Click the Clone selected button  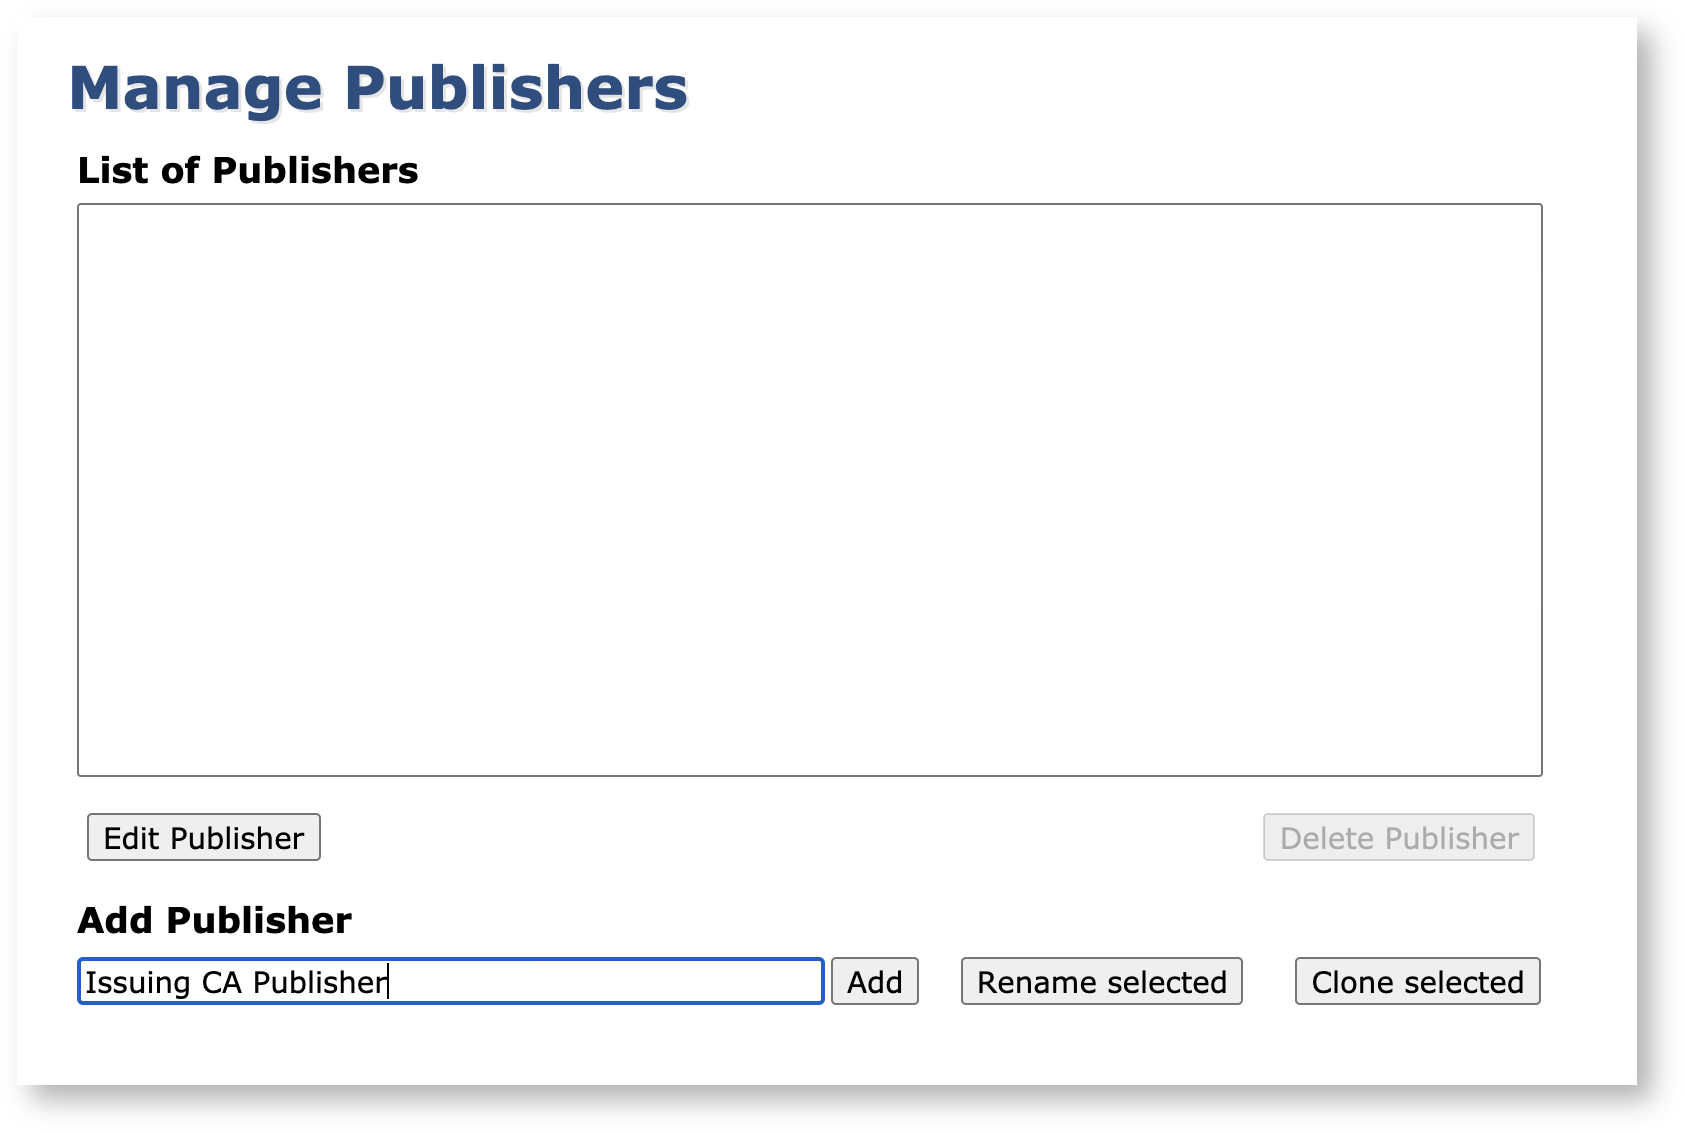(x=1417, y=981)
